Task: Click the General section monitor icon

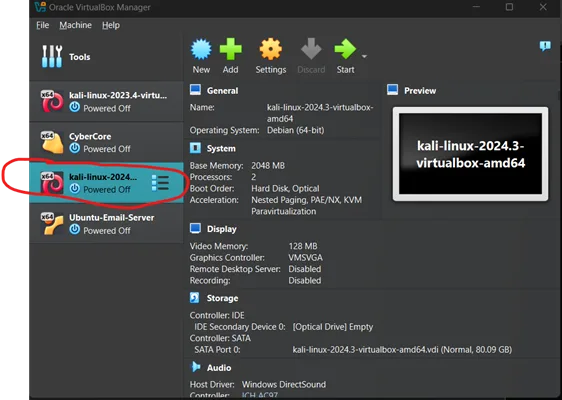Action: click(x=195, y=90)
